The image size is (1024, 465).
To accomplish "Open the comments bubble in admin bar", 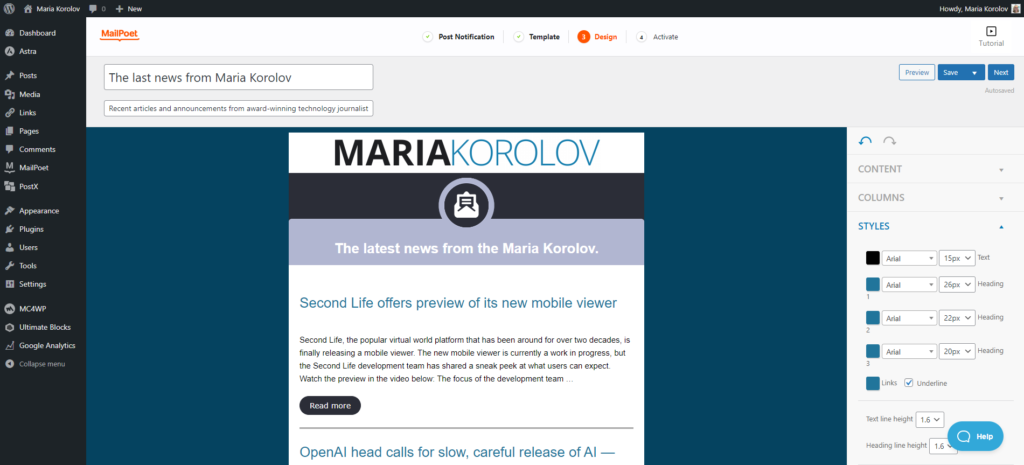I will tap(93, 9).
